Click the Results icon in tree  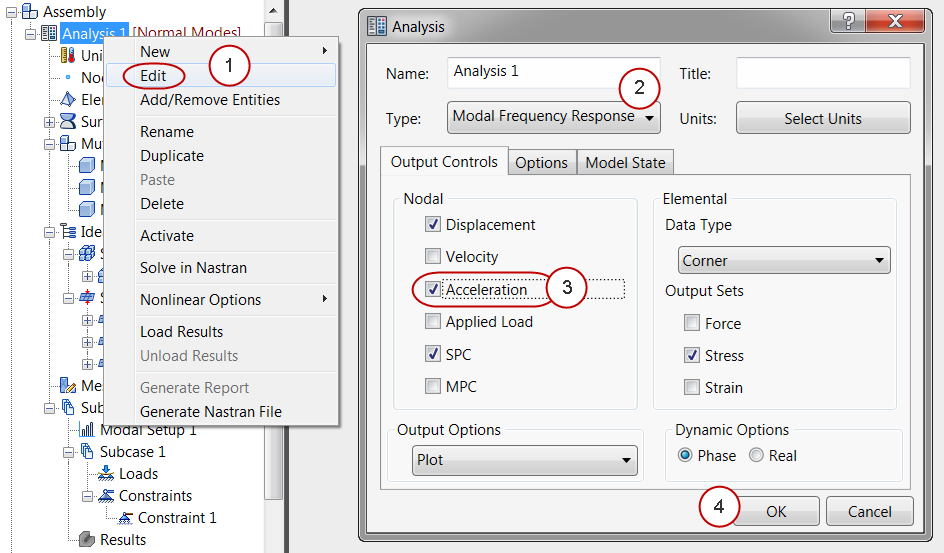pos(87,540)
